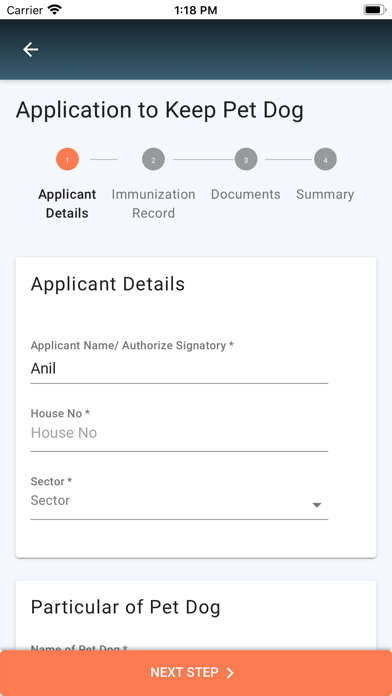This screenshot has height=696, width=392.
Task: Tap the battery status icon
Action: [x=375, y=10]
